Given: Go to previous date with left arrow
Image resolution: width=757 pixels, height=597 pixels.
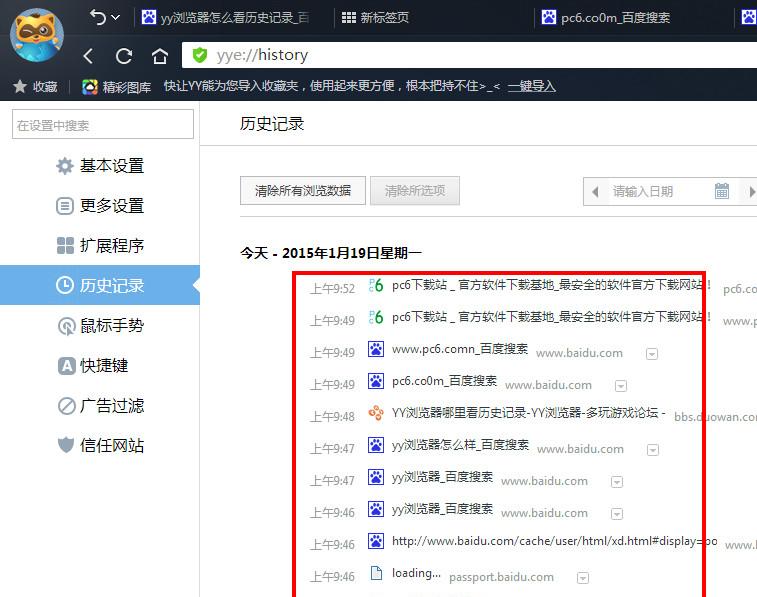Looking at the screenshot, I should (595, 192).
